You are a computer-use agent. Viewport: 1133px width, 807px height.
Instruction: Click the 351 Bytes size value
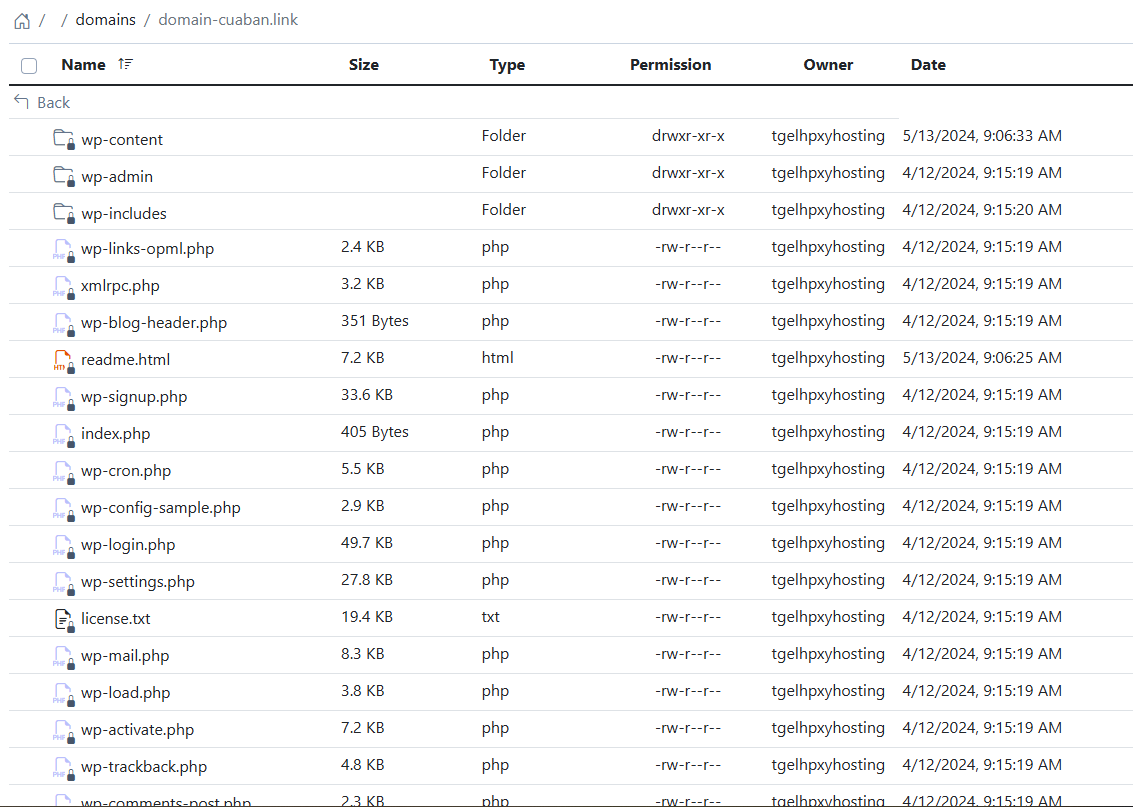375,321
